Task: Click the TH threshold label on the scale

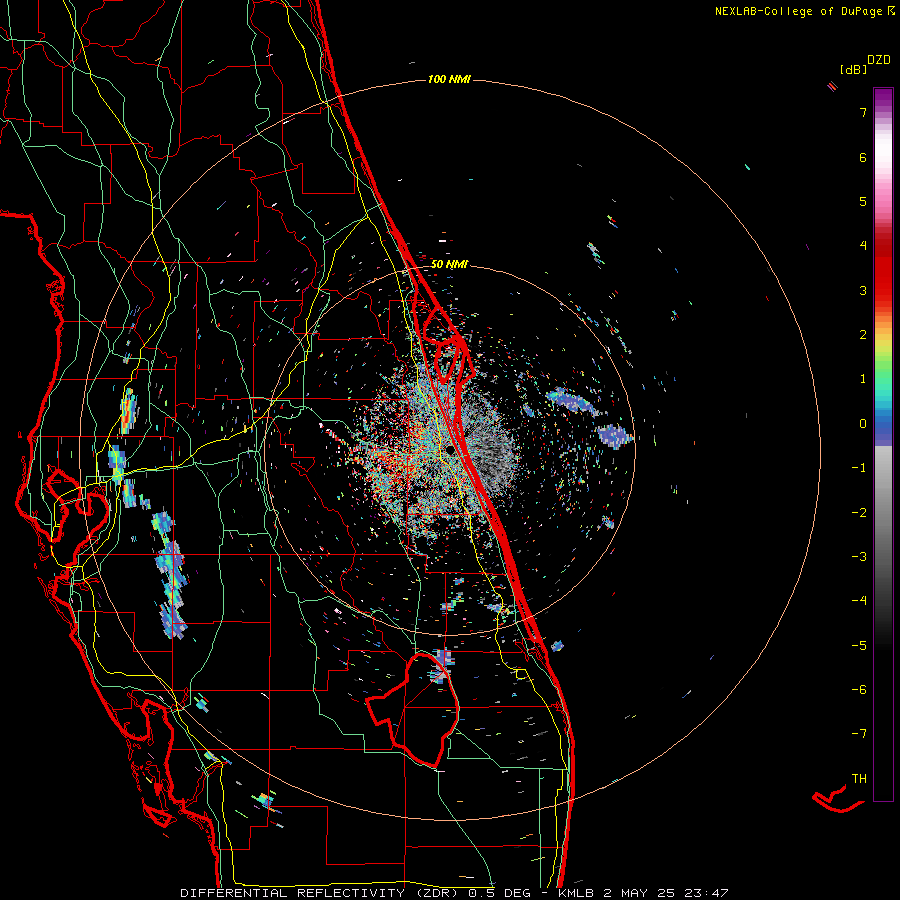Action: [x=859, y=779]
